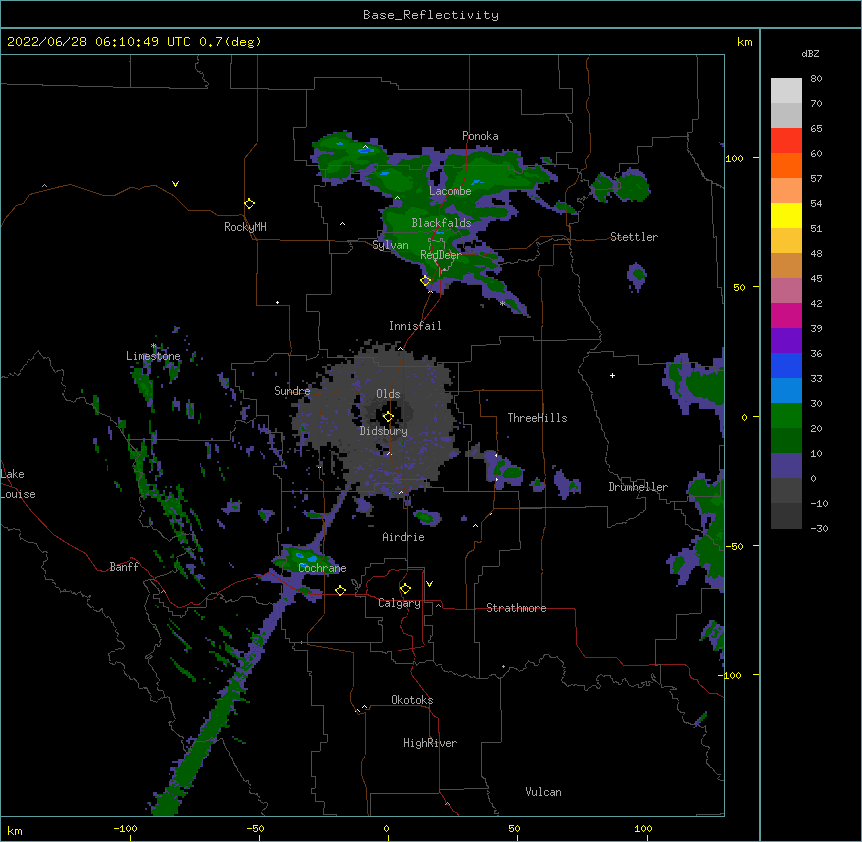The height and width of the screenshot is (842, 862).
Task: Click the 2022/06/28 06:10:49 UTC timestamp
Action: [98, 42]
